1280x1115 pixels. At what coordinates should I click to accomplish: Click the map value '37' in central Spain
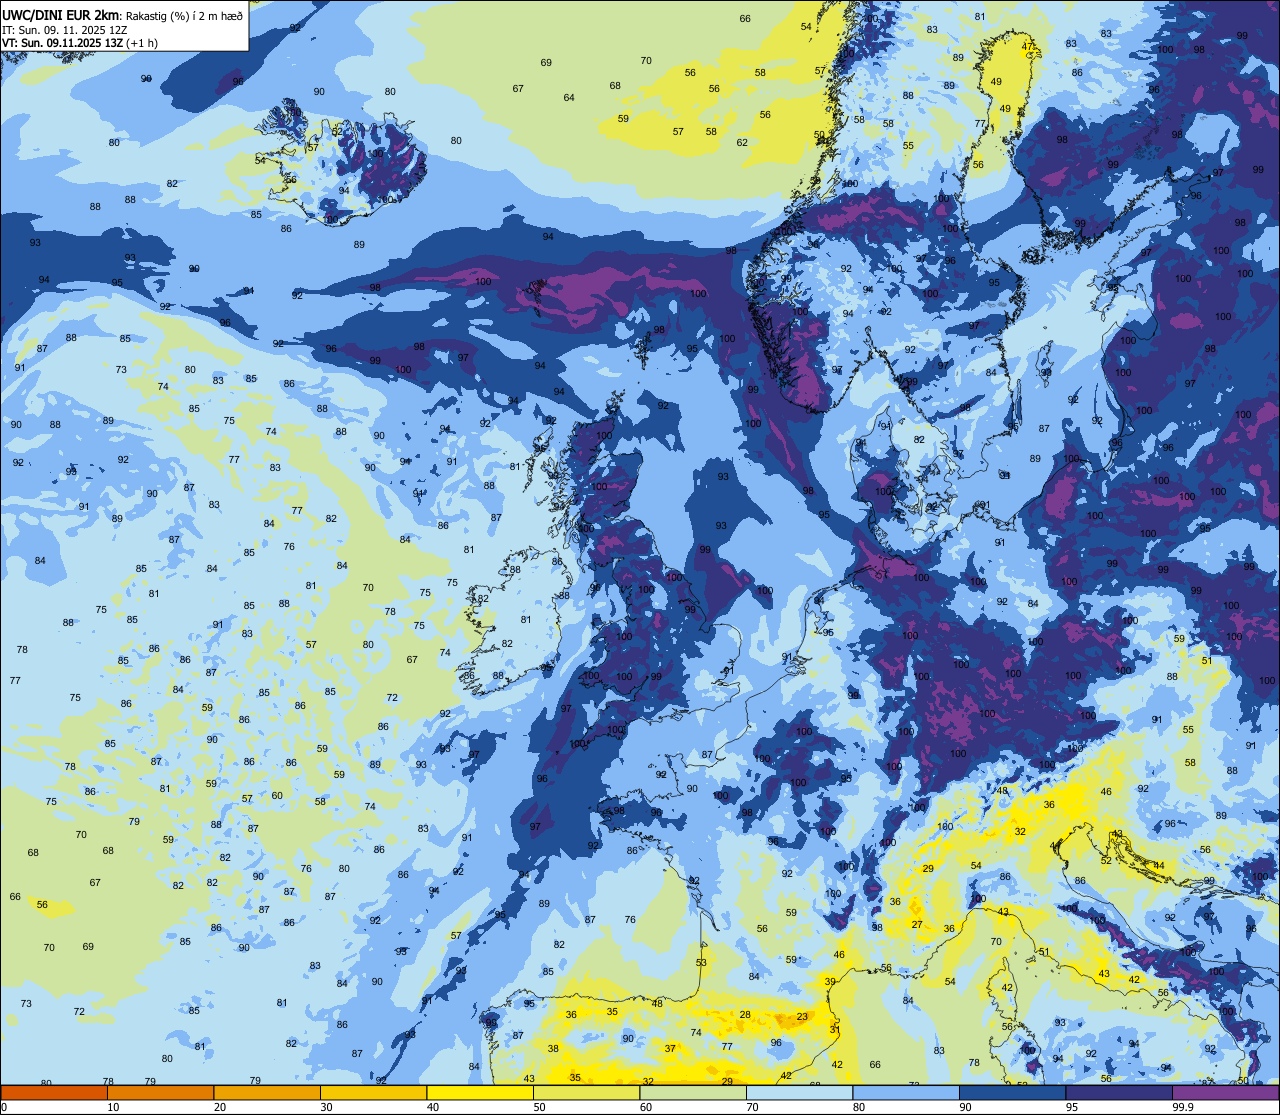pyautogui.click(x=670, y=1049)
